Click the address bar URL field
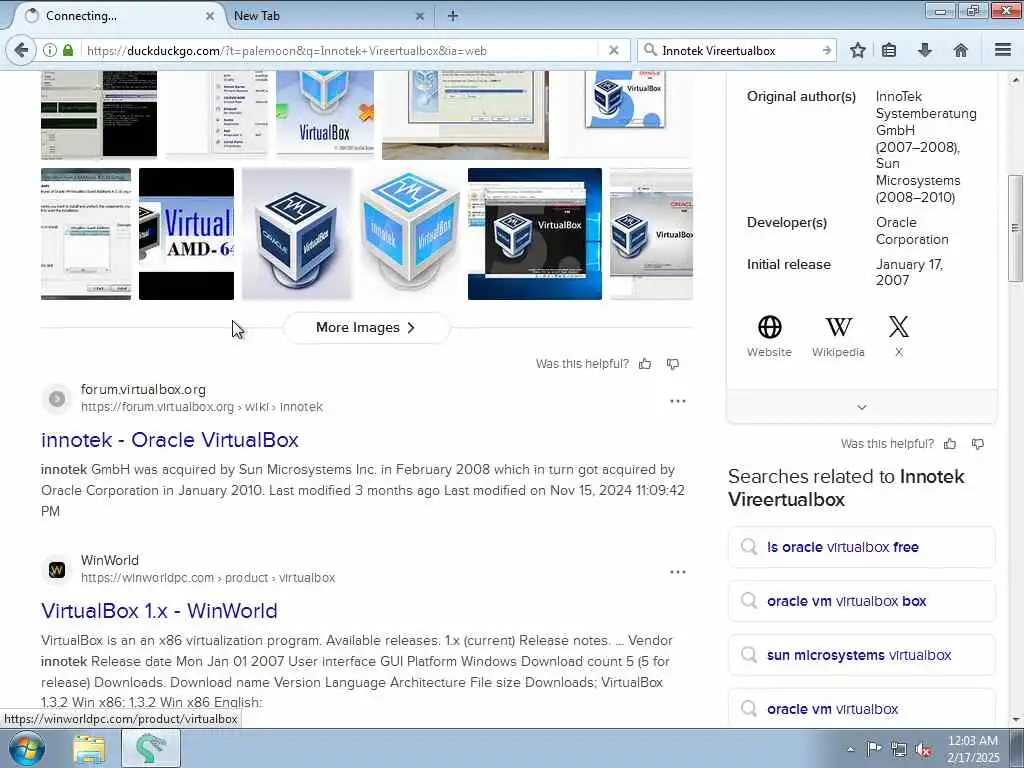This screenshot has height=768, width=1024. click(340, 50)
